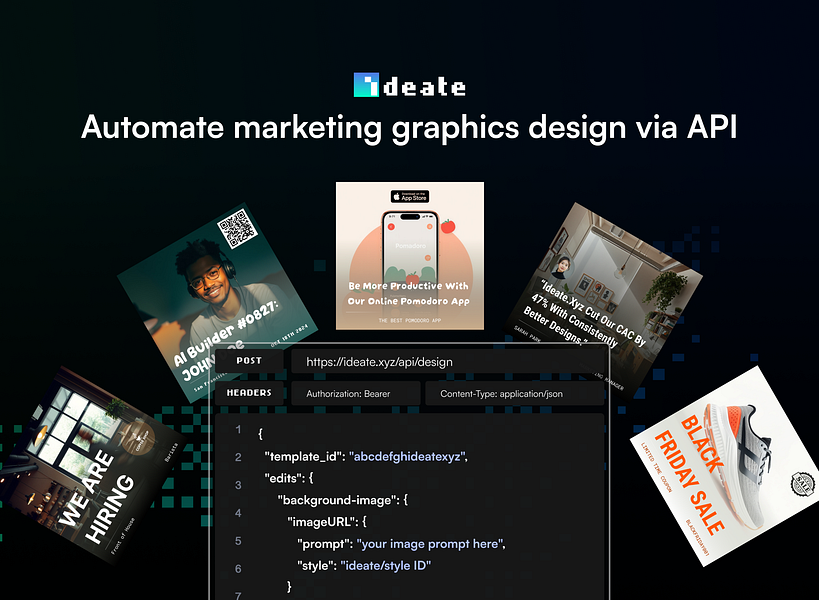Image resolution: width=819 pixels, height=600 pixels.
Task: Click the "template_id" key in code
Action: coord(305,457)
